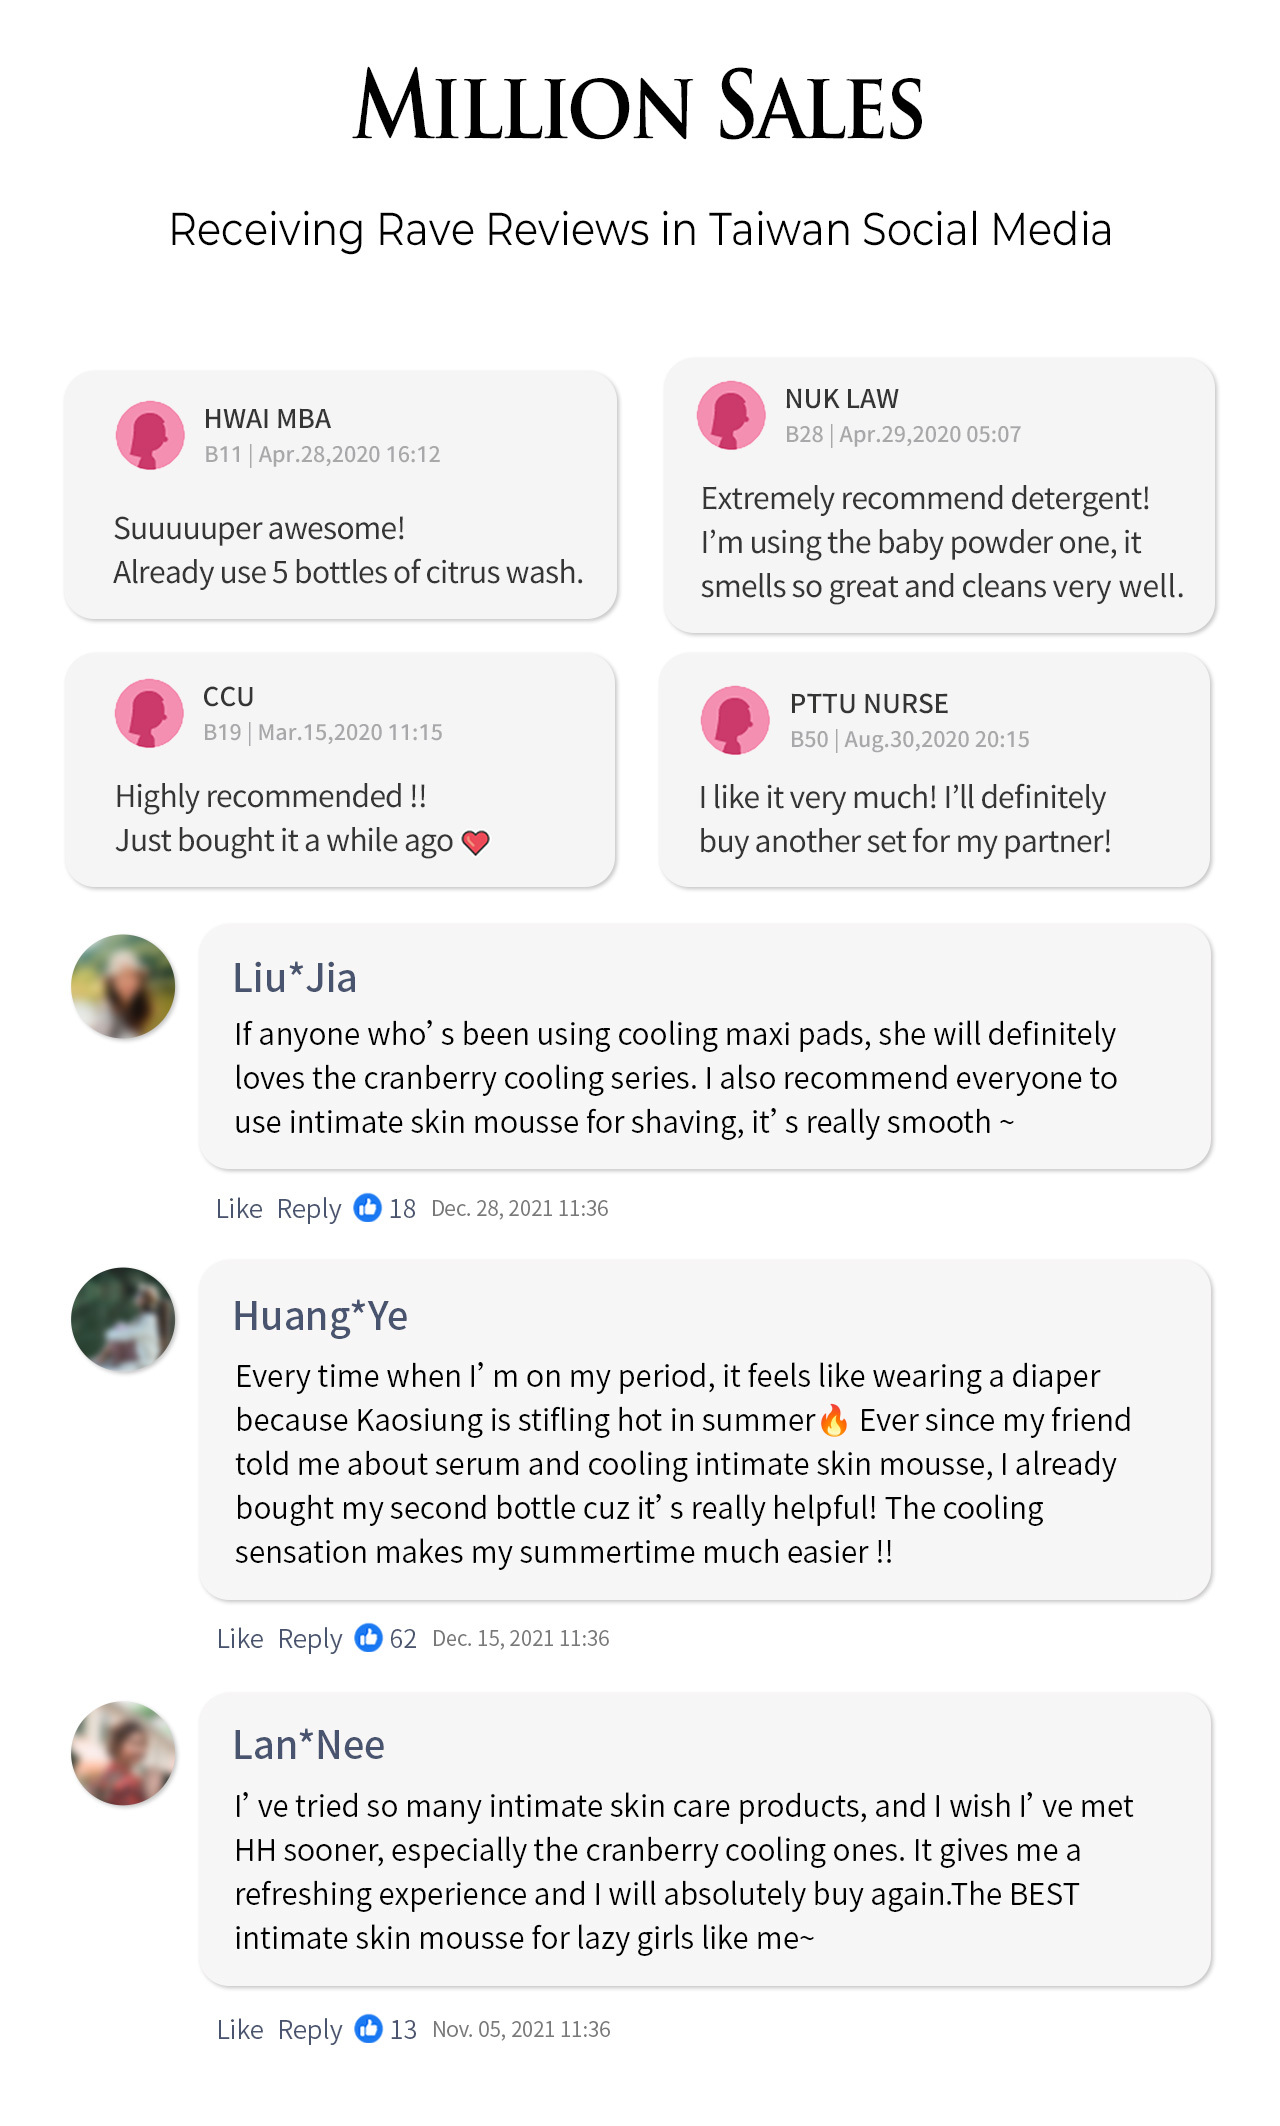
Task: Click thumbs-up icon showing 18 likes
Action: [x=368, y=1208]
